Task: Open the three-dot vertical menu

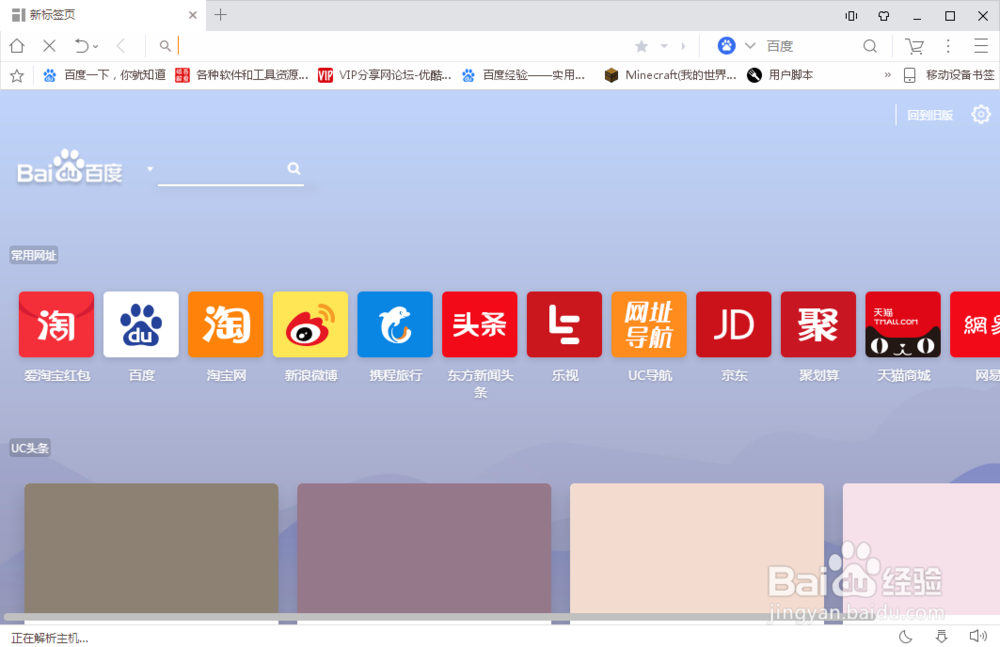Action: pyautogui.click(x=948, y=46)
